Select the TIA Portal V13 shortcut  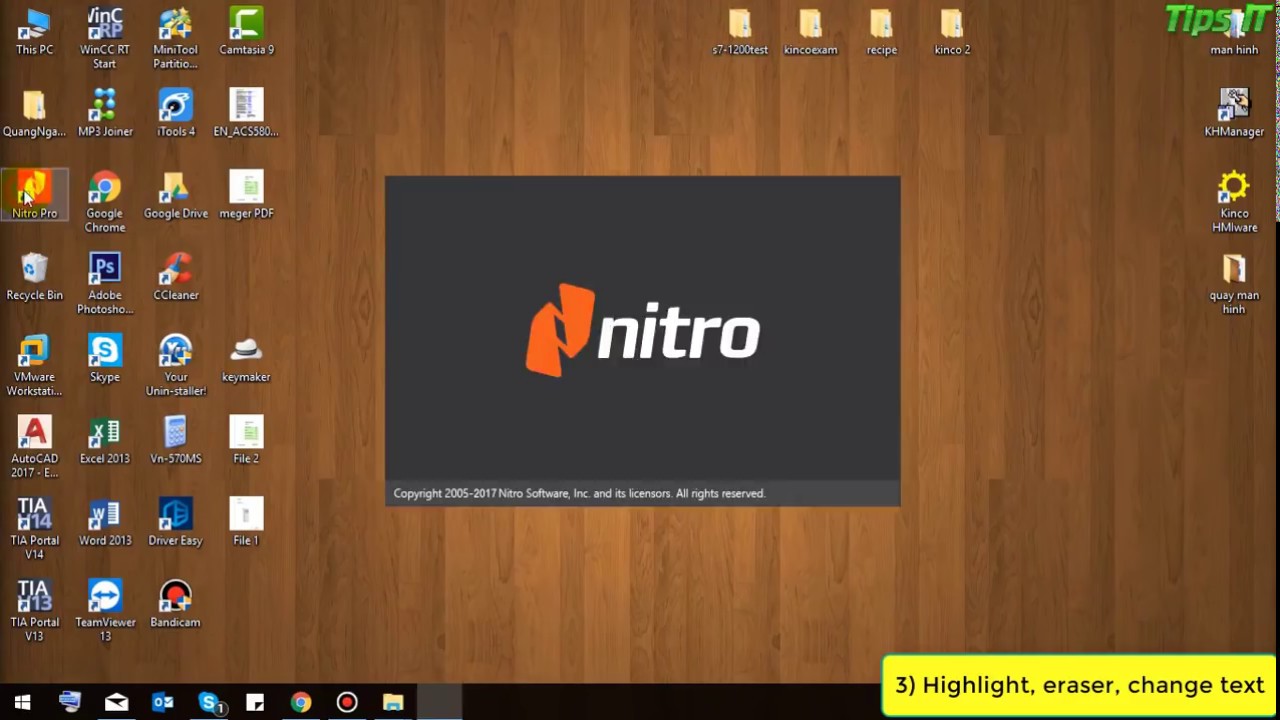34,612
